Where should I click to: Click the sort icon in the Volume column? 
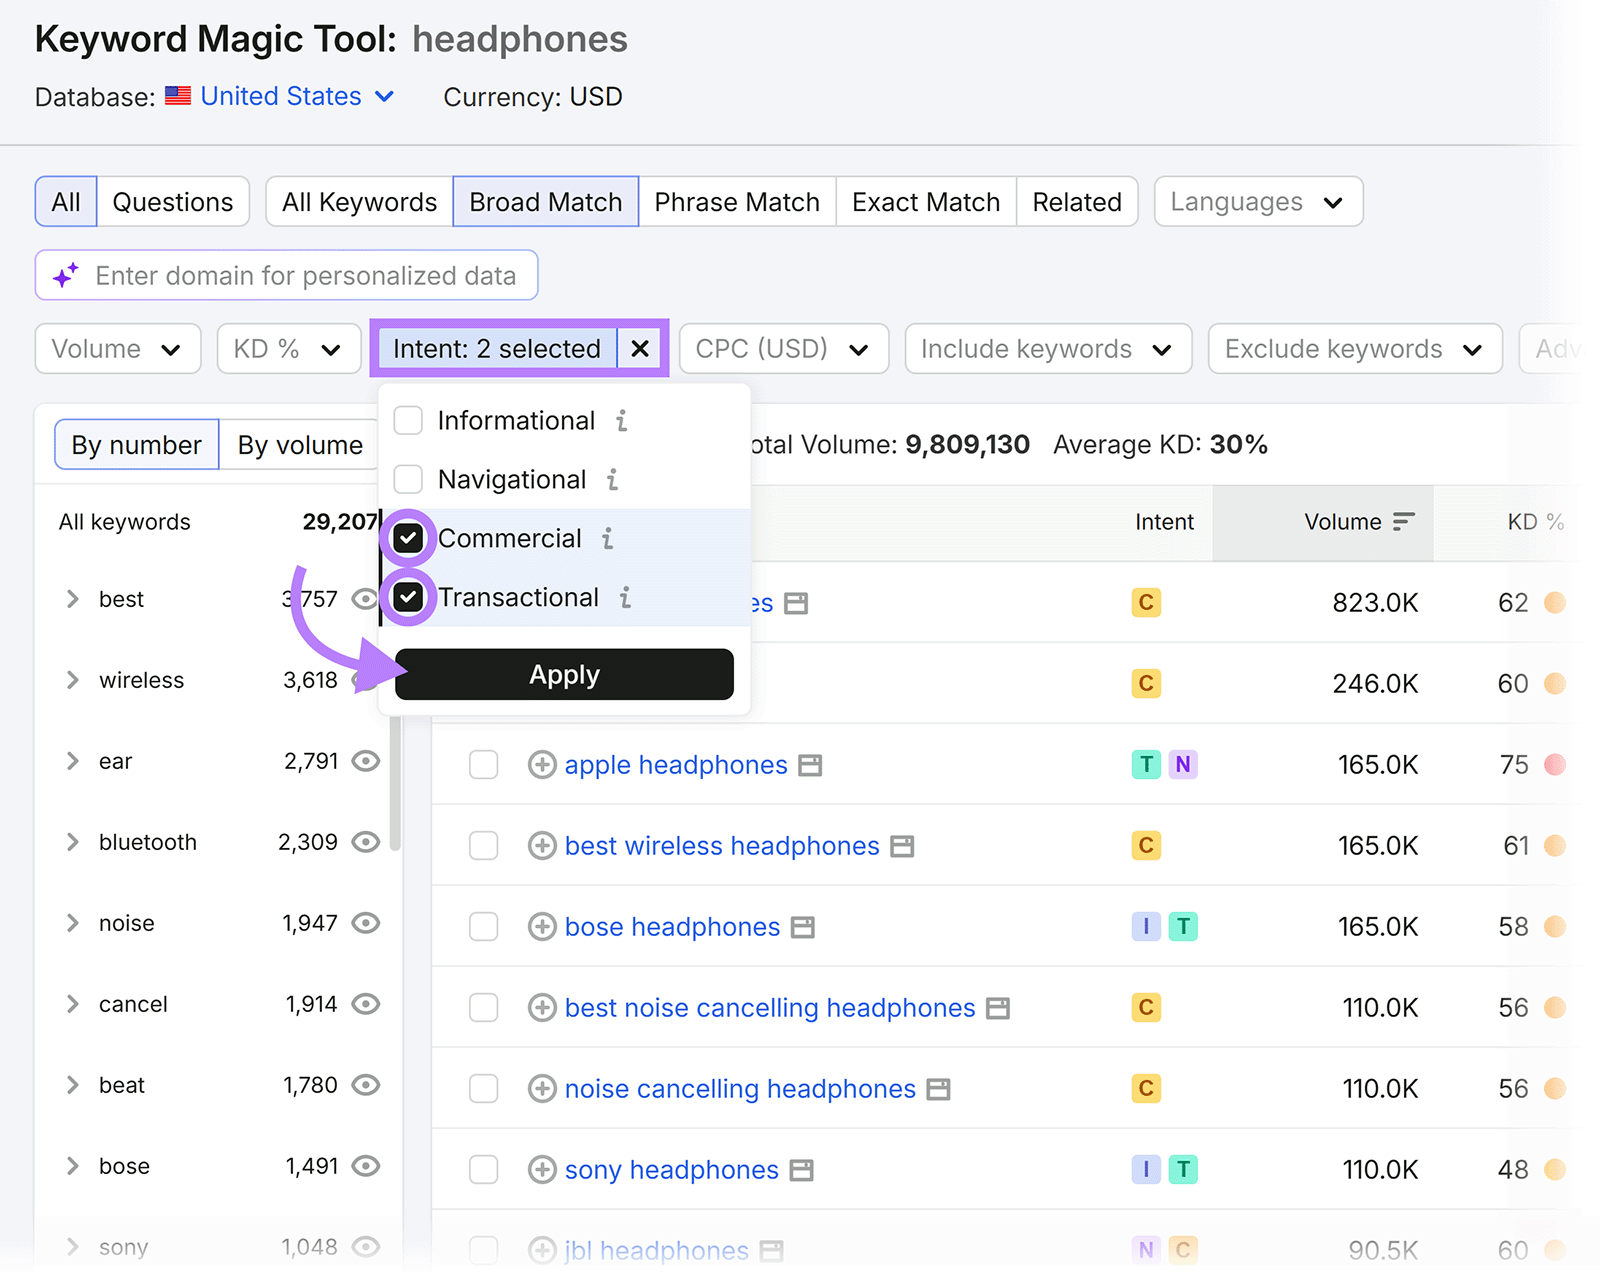point(1404,522)
